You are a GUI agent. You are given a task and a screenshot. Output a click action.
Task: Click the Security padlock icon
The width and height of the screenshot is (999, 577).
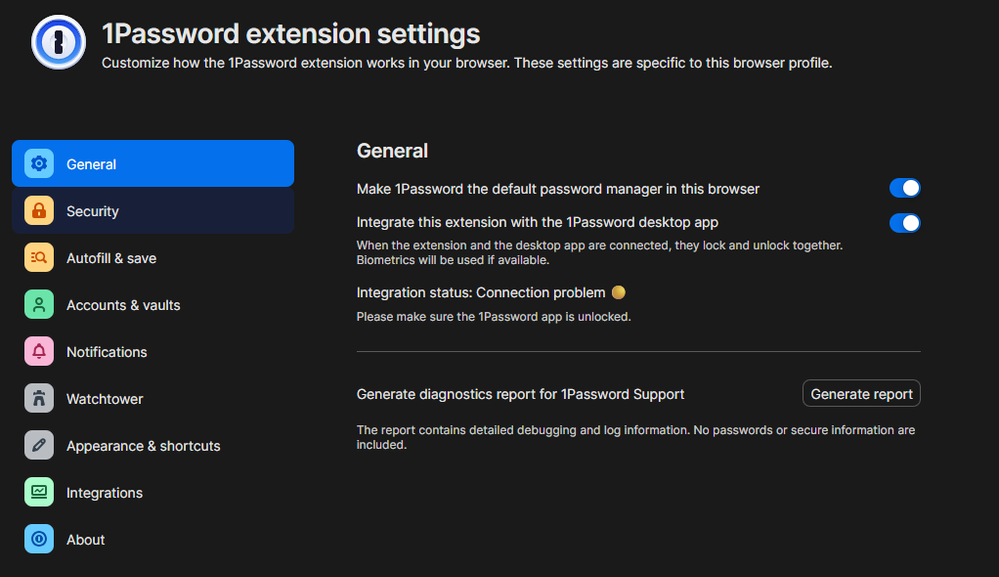[39, 211]
